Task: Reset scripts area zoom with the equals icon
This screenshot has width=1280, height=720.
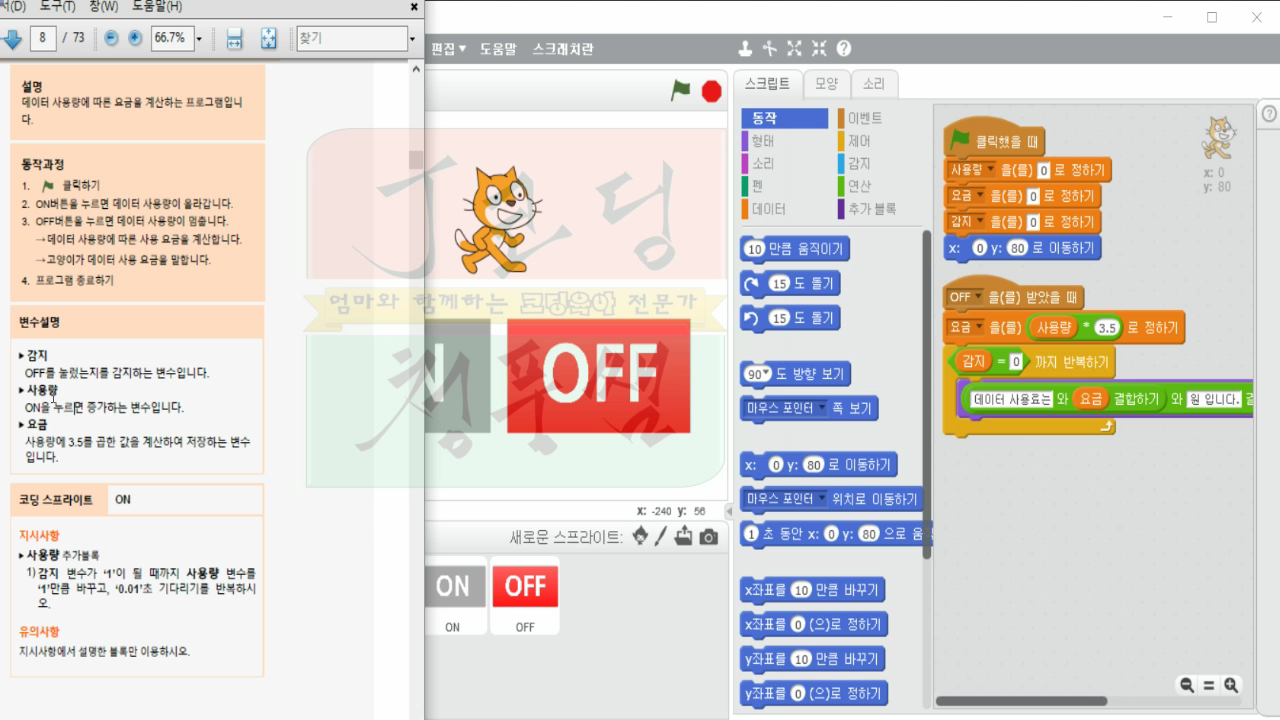Action: (x=1209, y=685)
